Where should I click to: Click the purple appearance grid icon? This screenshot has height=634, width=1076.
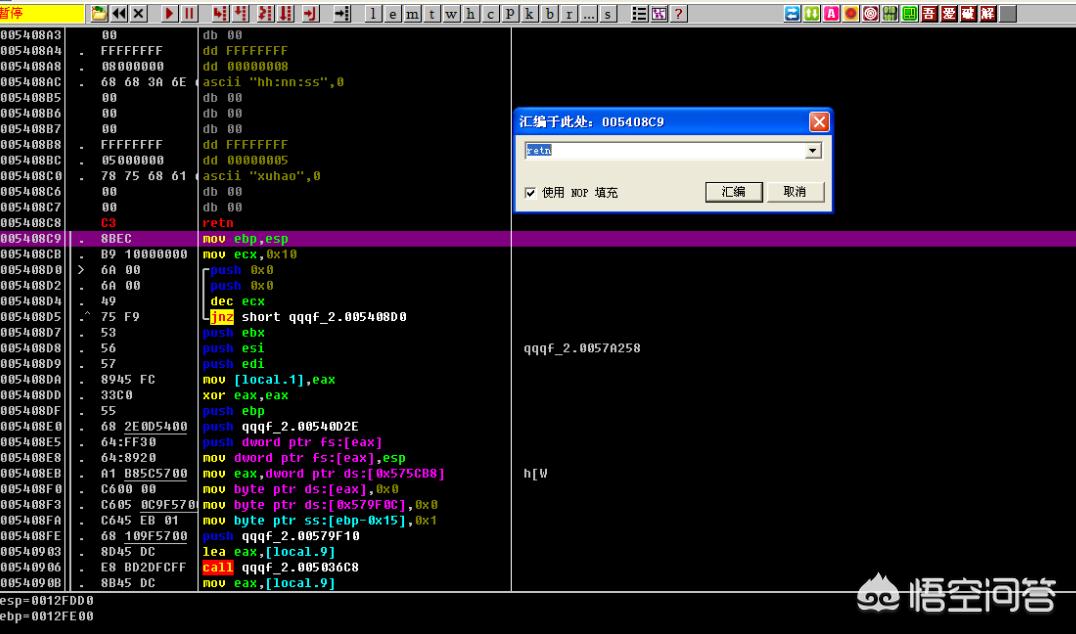pos(659,13)
